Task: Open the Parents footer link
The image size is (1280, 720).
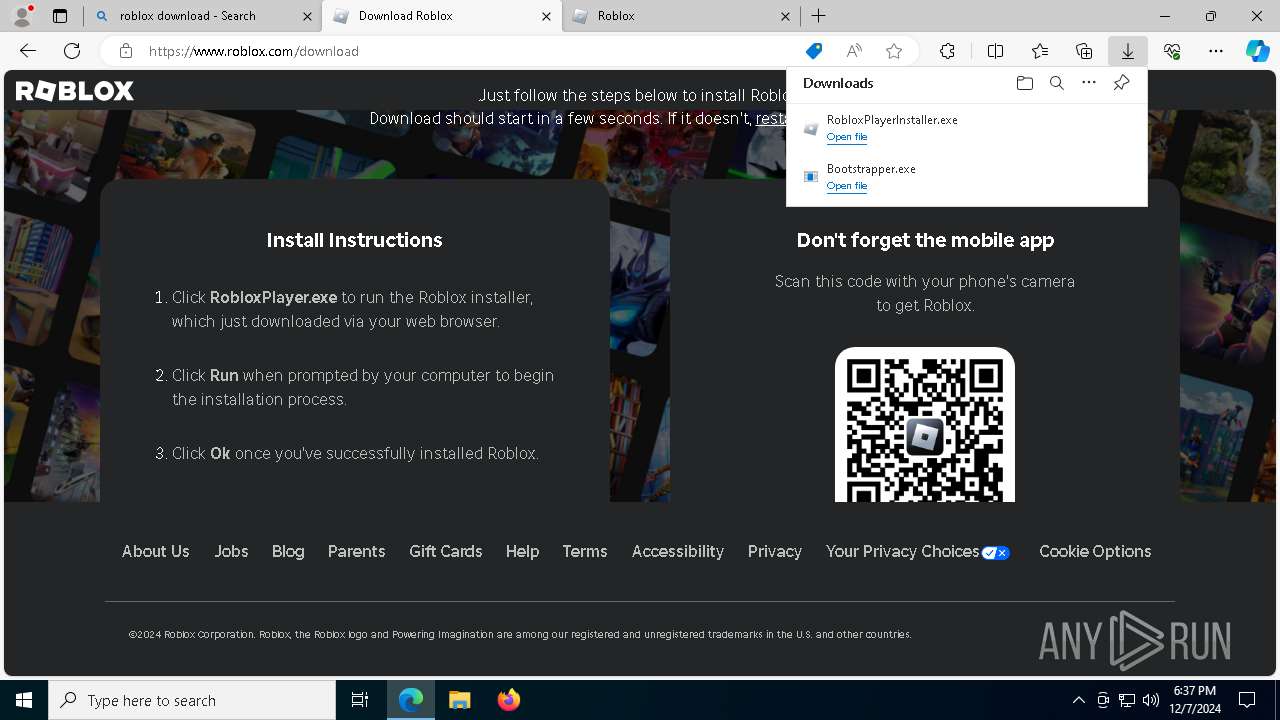Action: [356, 551]
